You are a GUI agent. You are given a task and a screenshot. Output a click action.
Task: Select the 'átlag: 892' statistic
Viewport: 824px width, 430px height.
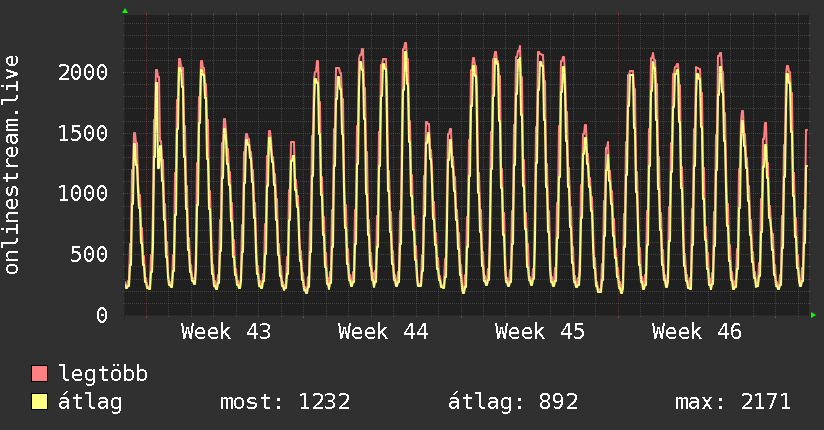(x=513, y=402)
